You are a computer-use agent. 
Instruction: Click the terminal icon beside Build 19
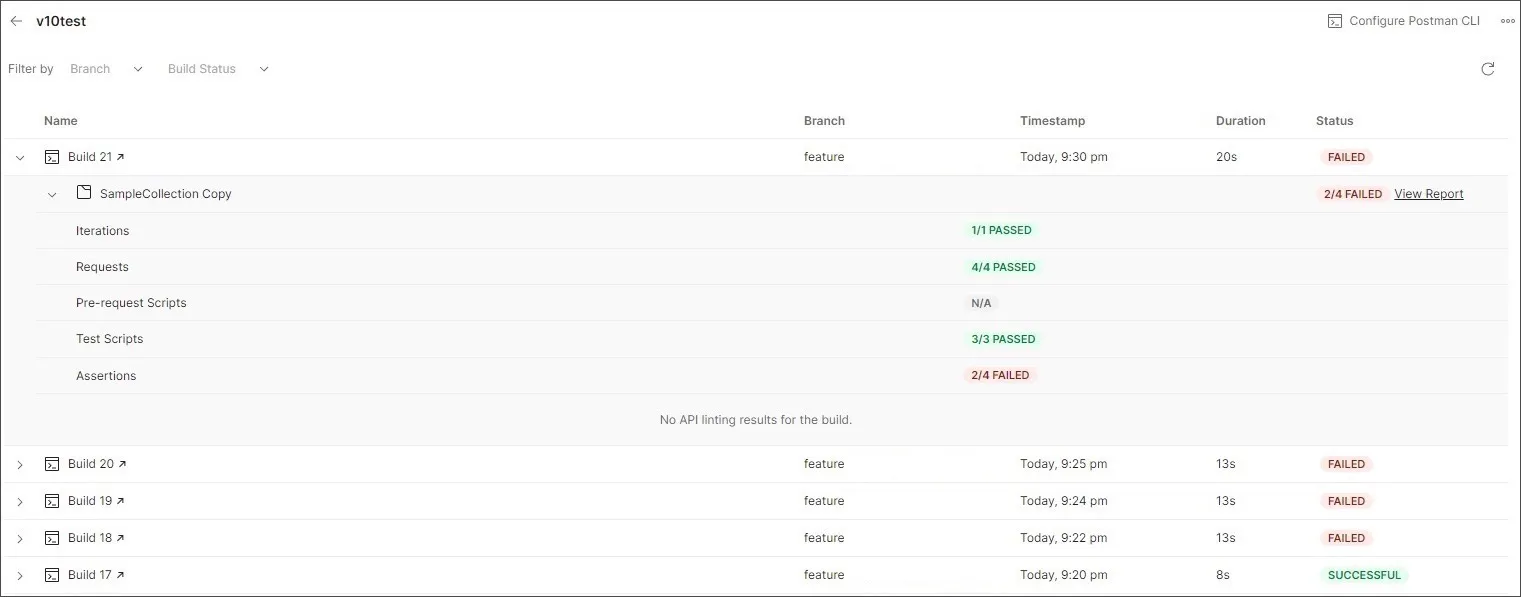[52, 501]
